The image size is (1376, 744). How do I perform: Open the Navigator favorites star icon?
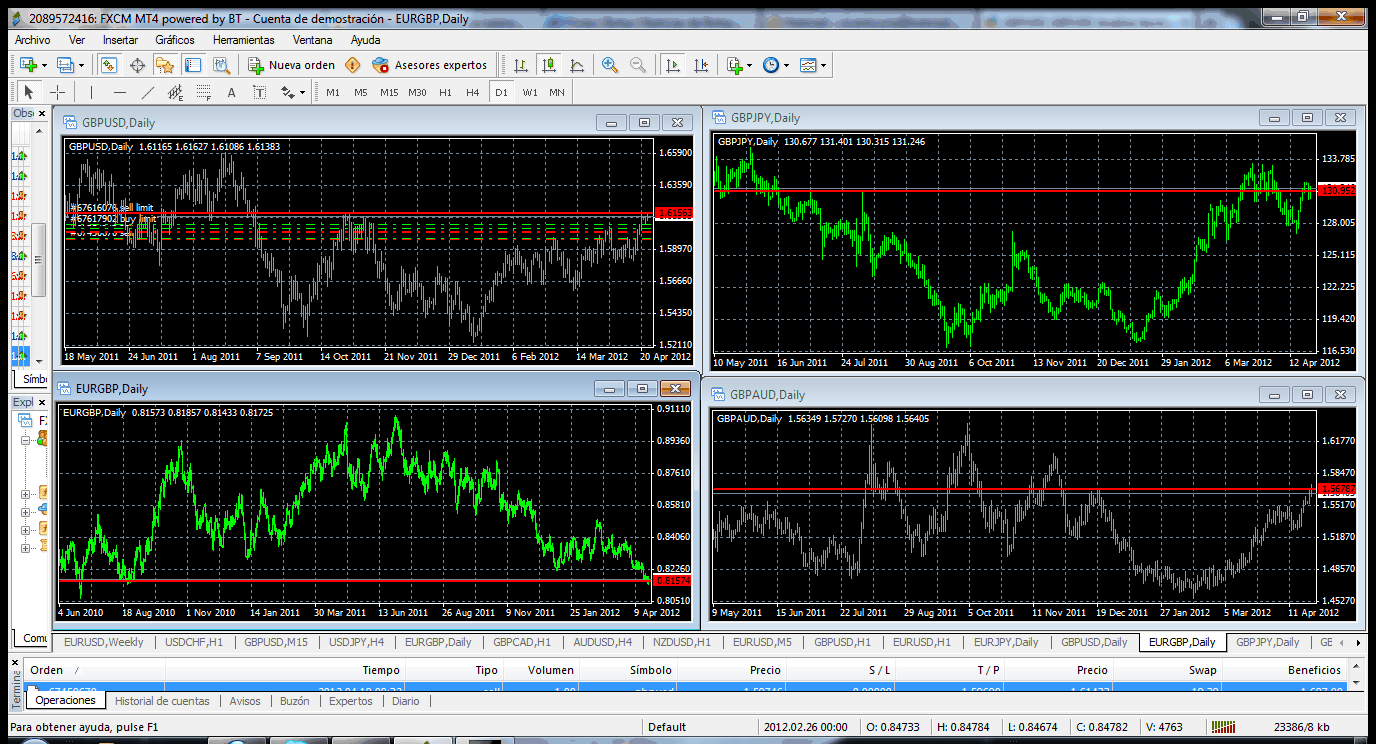coord(165,65)
